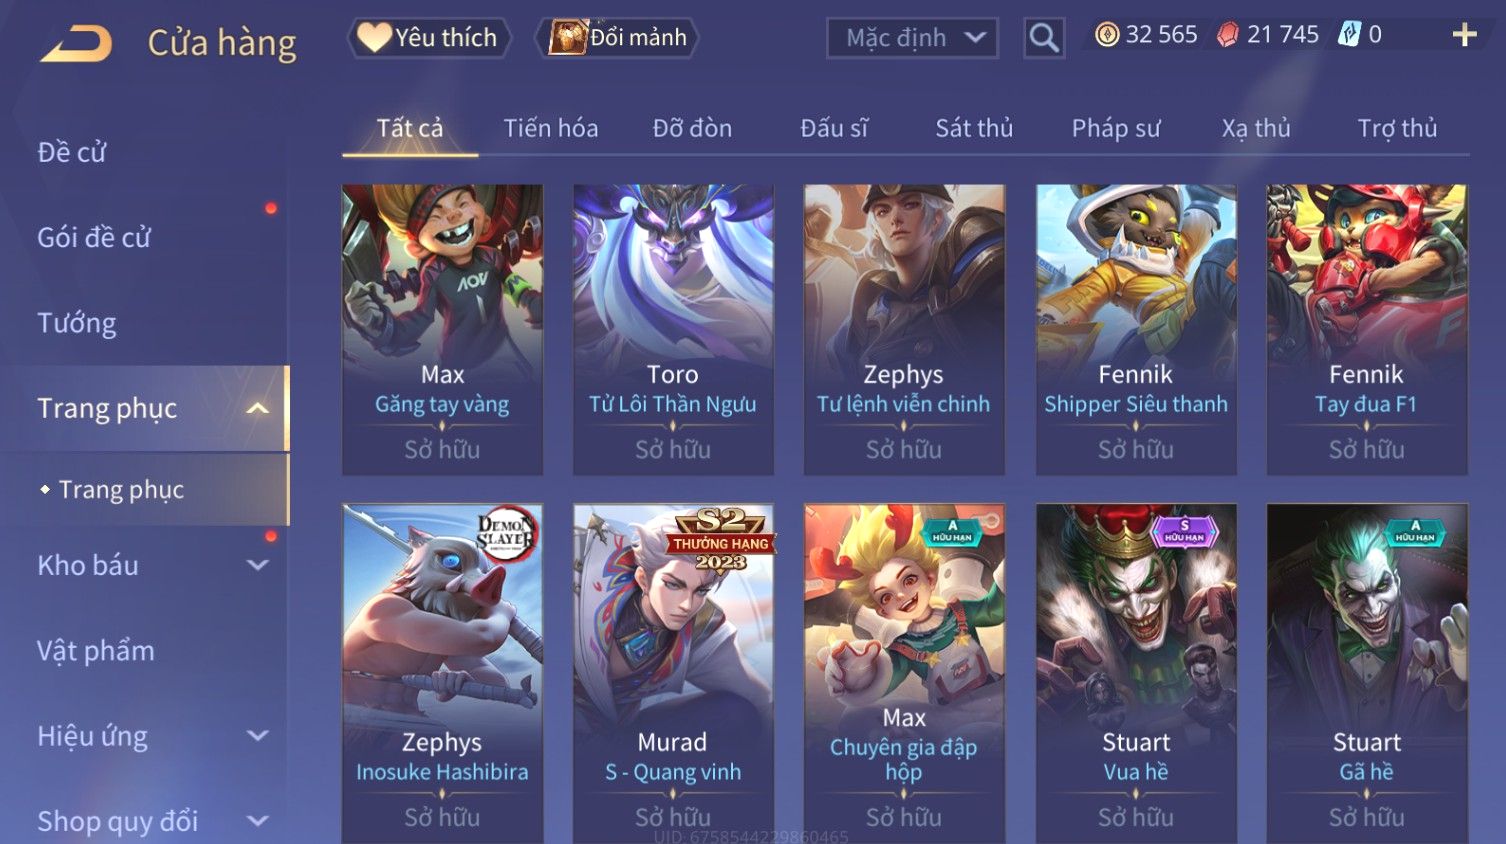The height and width of the screenshot is (844, 1506).
Task: Tap the blue voucher currency icon
Action: pos(1350,35)
